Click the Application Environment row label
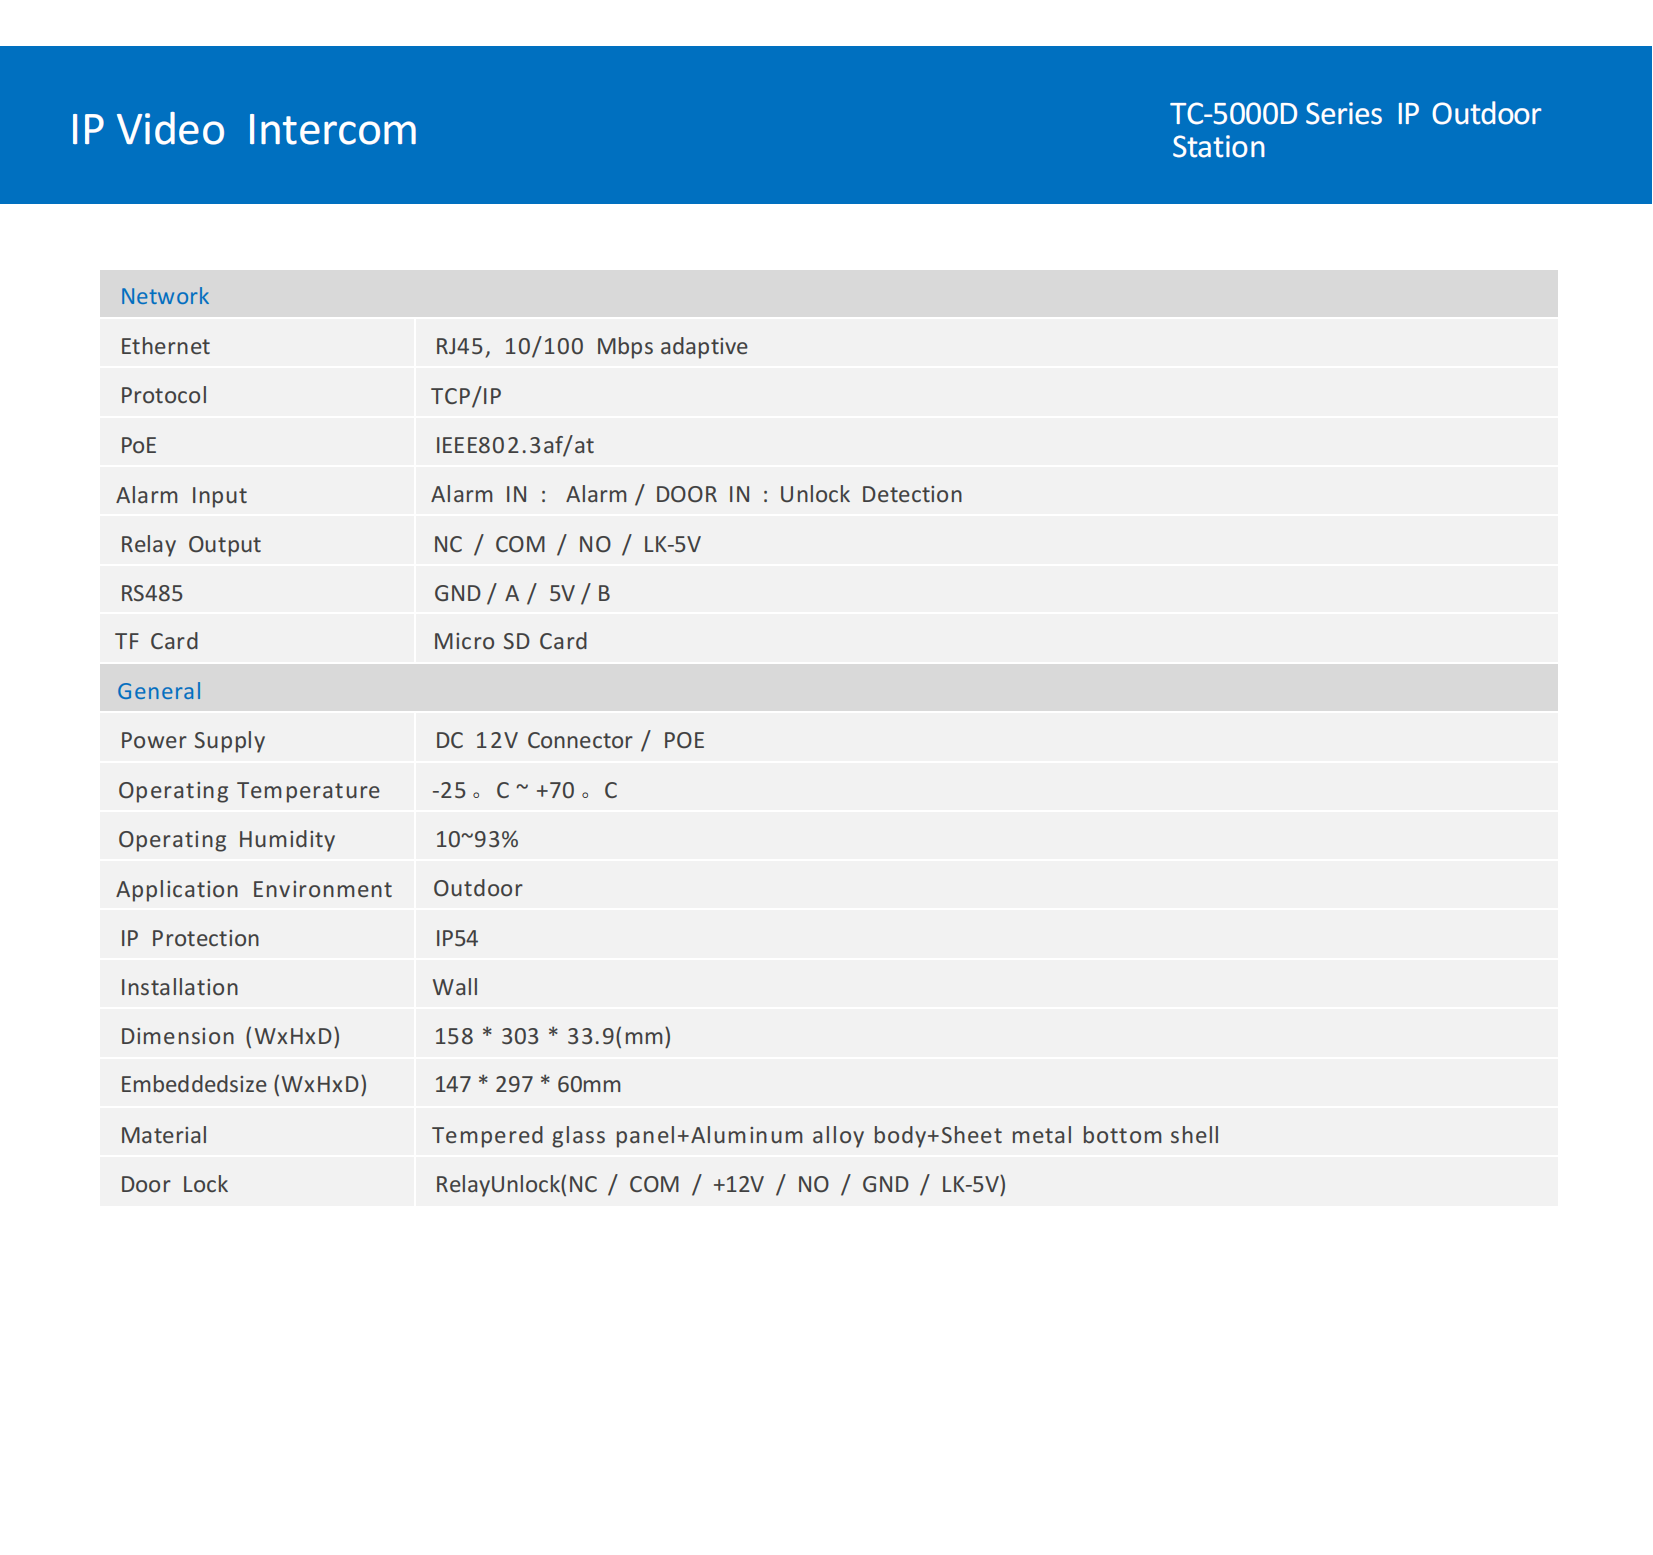The width and height of the screenshot is (1653, 1555). [254, 889]
